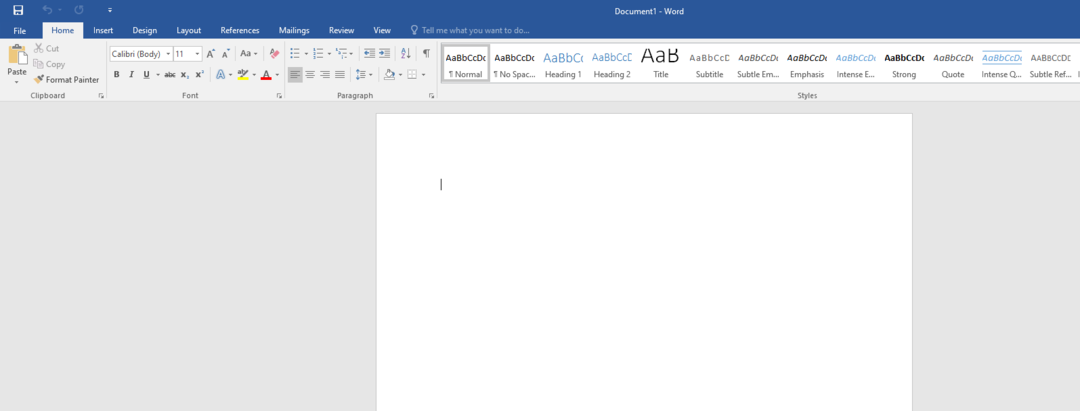The width and height of the screenshot is (1080, 411).
Task: Click the Clear All Formatting icon
Action: coord(275,54)
